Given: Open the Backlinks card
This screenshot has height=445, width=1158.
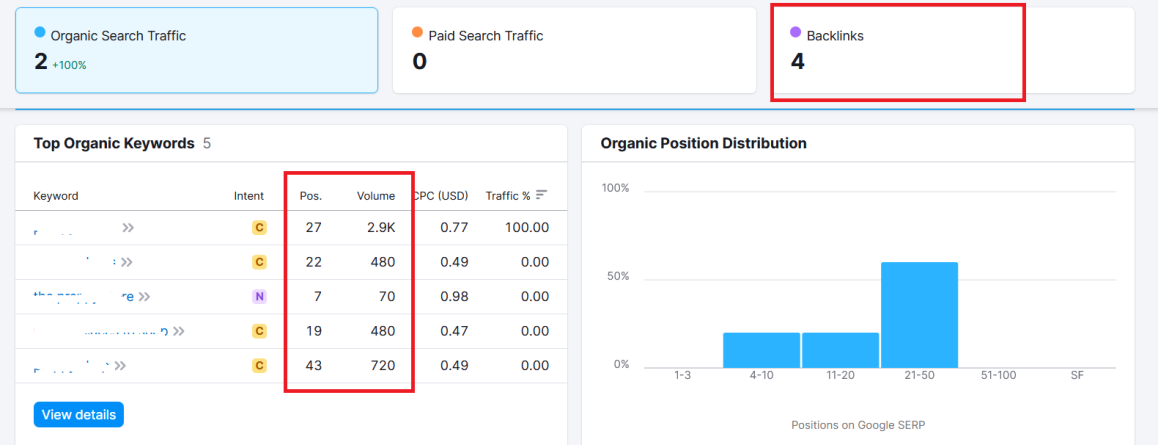Looking at the screenshot, I should click(953, 50).
